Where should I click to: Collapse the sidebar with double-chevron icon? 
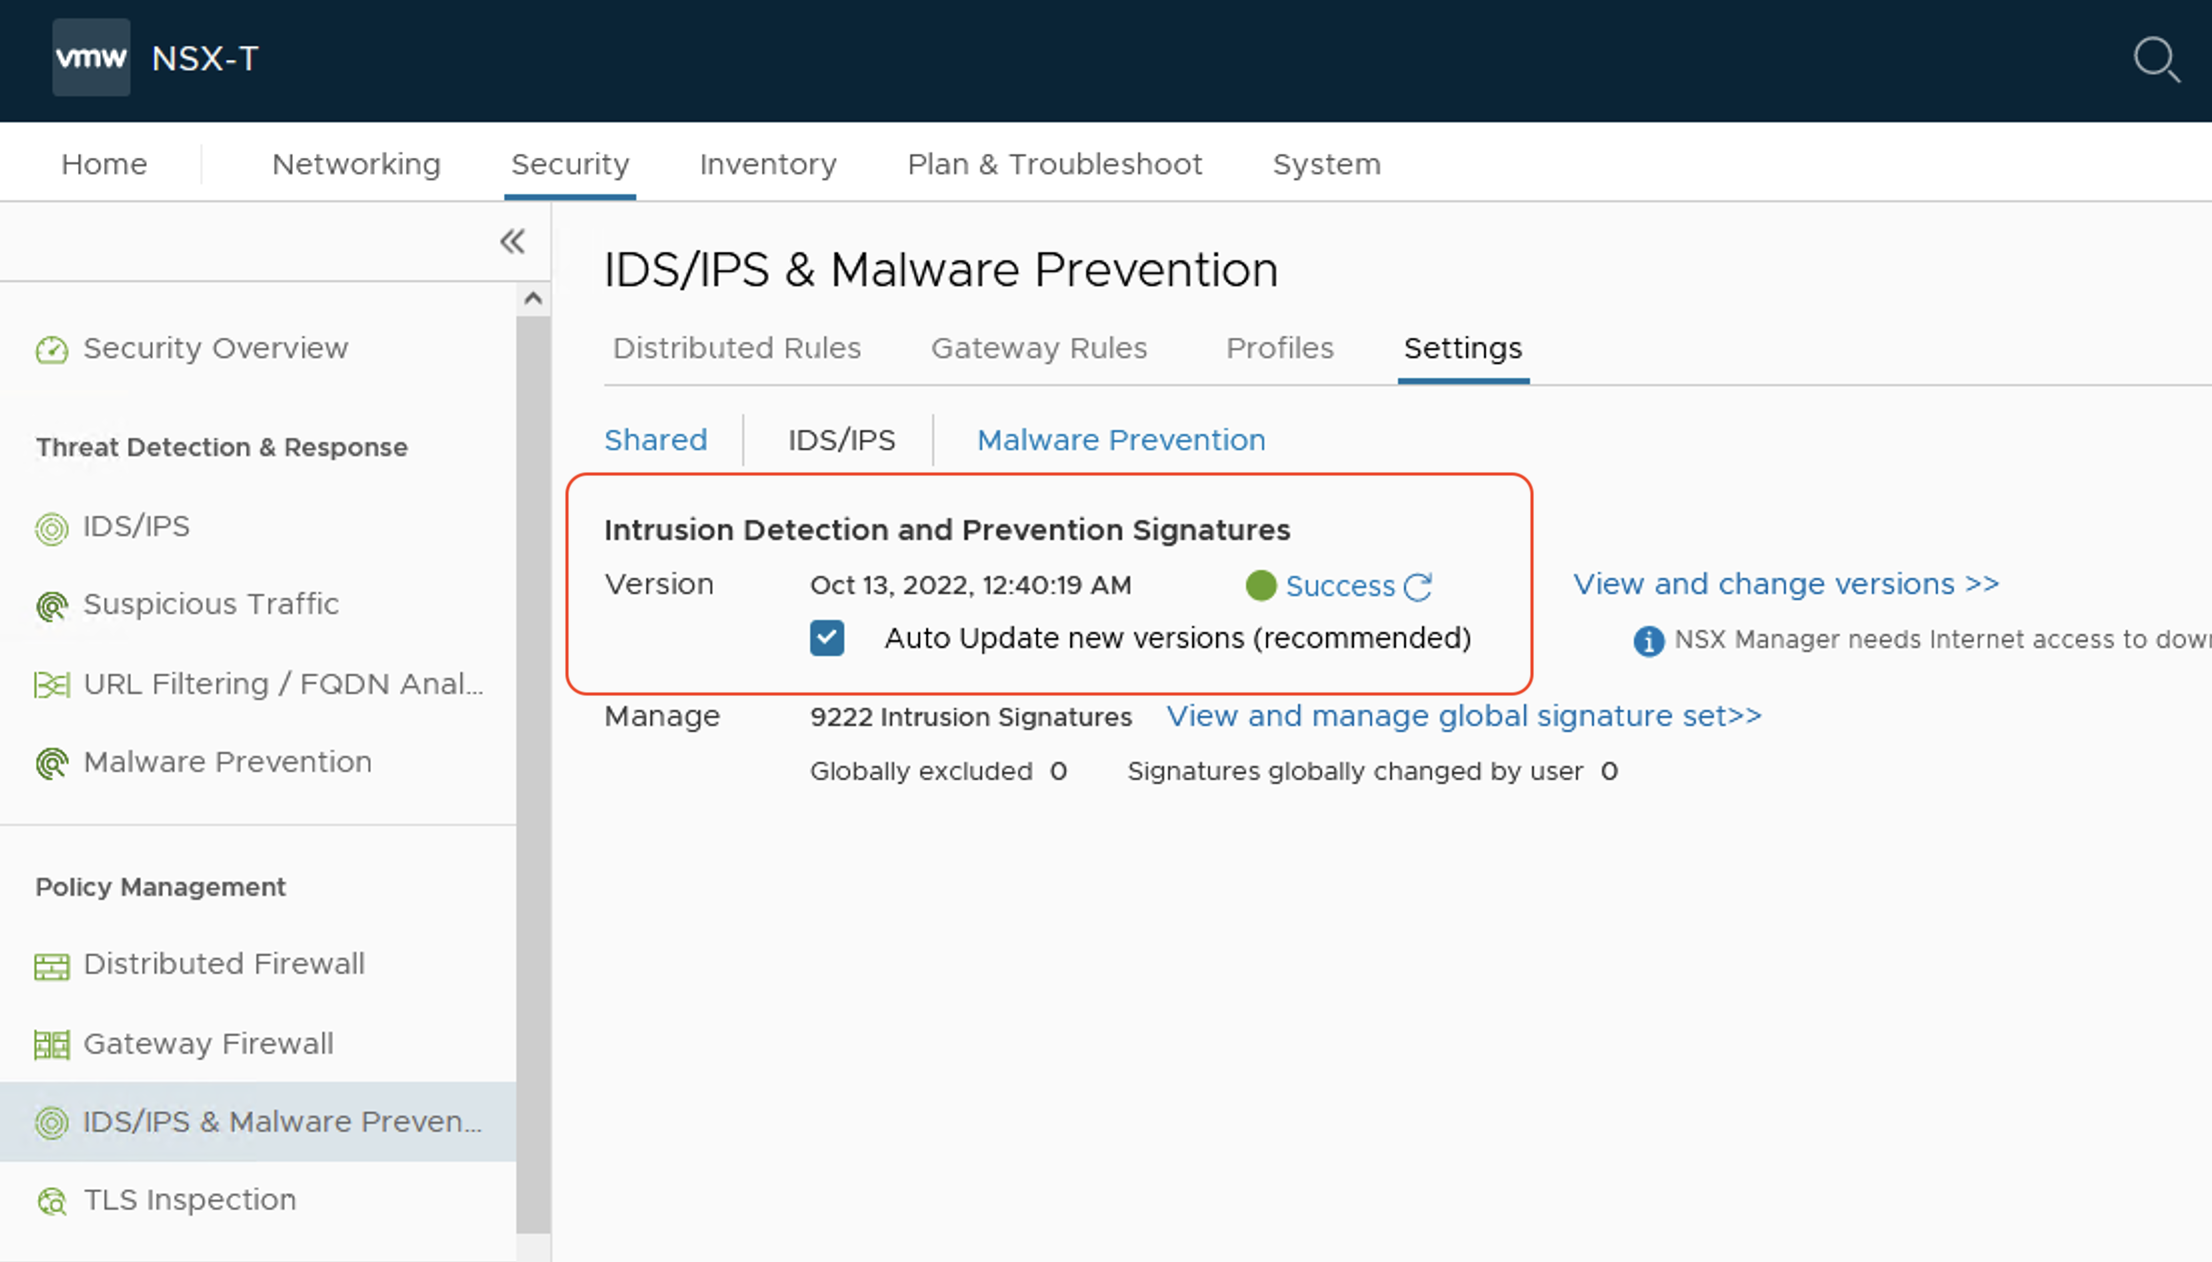pyautogui.click(x=512, y=241)
